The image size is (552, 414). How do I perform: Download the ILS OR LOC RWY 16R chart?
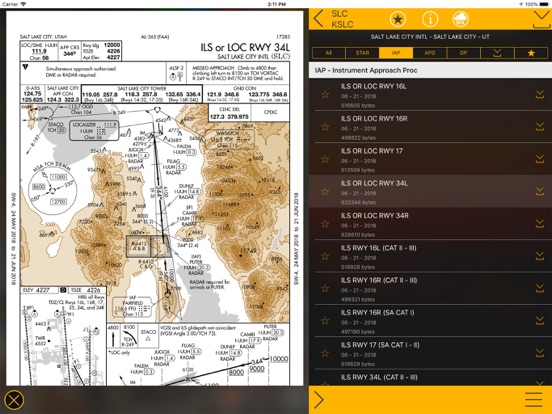coord(540,127)
